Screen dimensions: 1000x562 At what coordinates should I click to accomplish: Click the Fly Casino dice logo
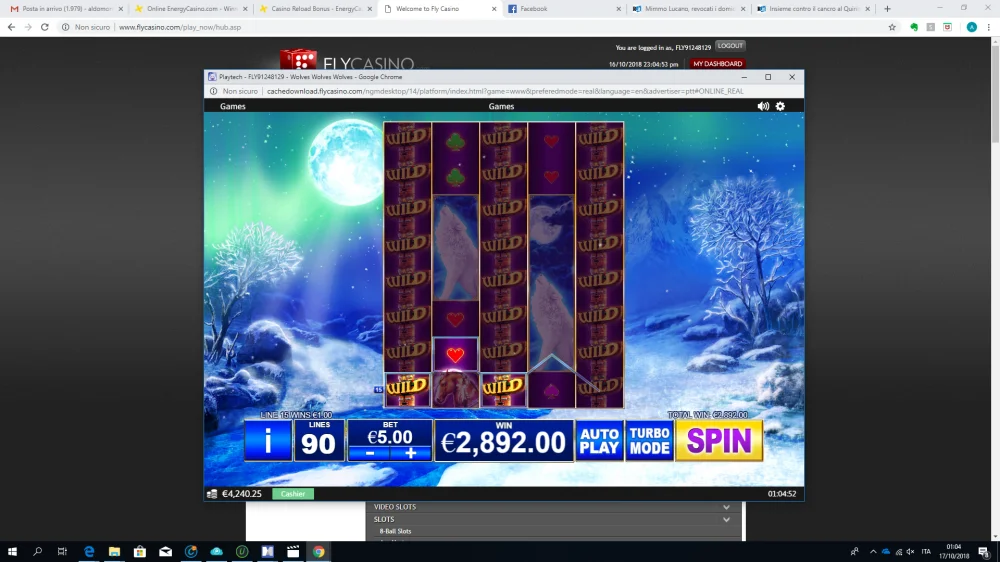[x=298, y=59]
